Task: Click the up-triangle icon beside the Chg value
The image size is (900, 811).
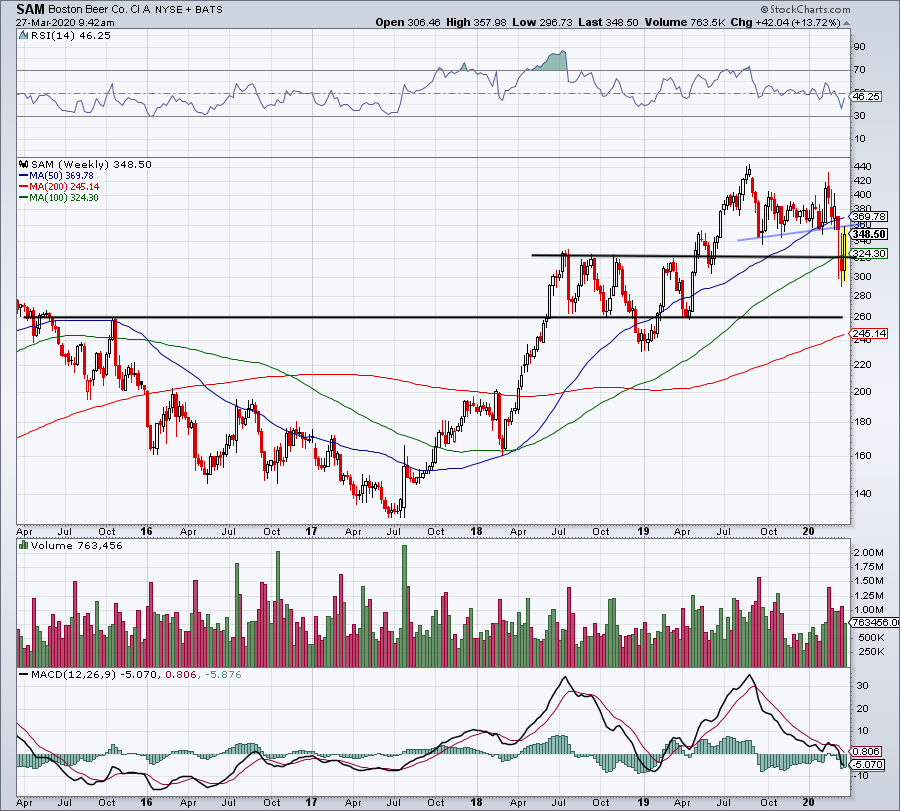Action: click(847, 23)
